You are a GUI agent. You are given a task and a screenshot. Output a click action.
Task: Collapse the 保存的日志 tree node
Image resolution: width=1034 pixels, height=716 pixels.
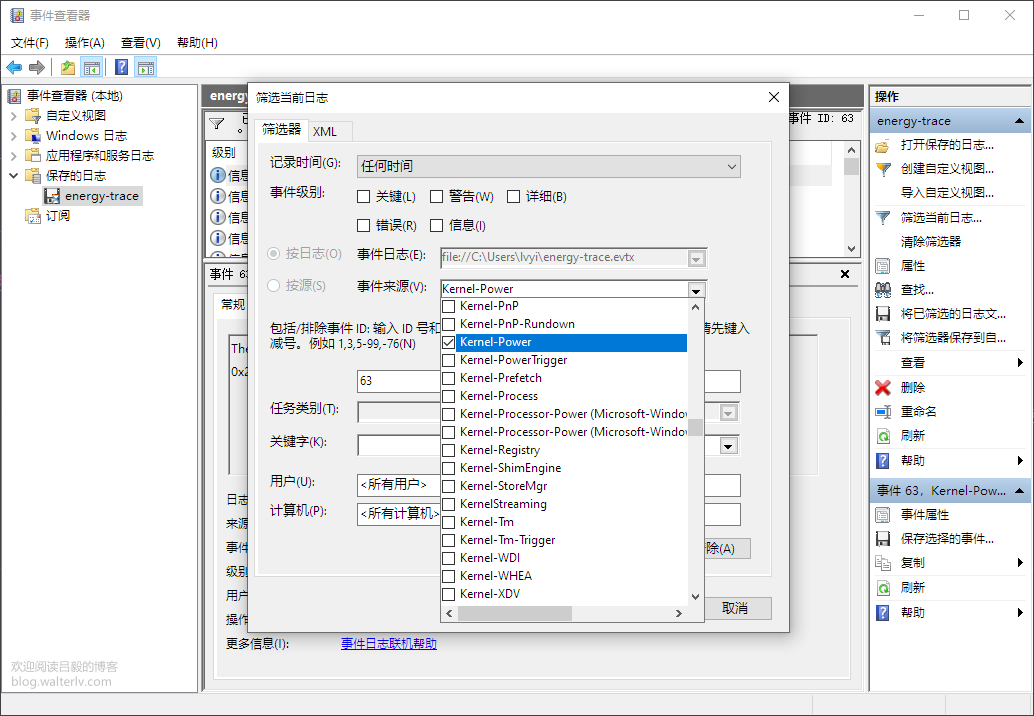[14, 176]
